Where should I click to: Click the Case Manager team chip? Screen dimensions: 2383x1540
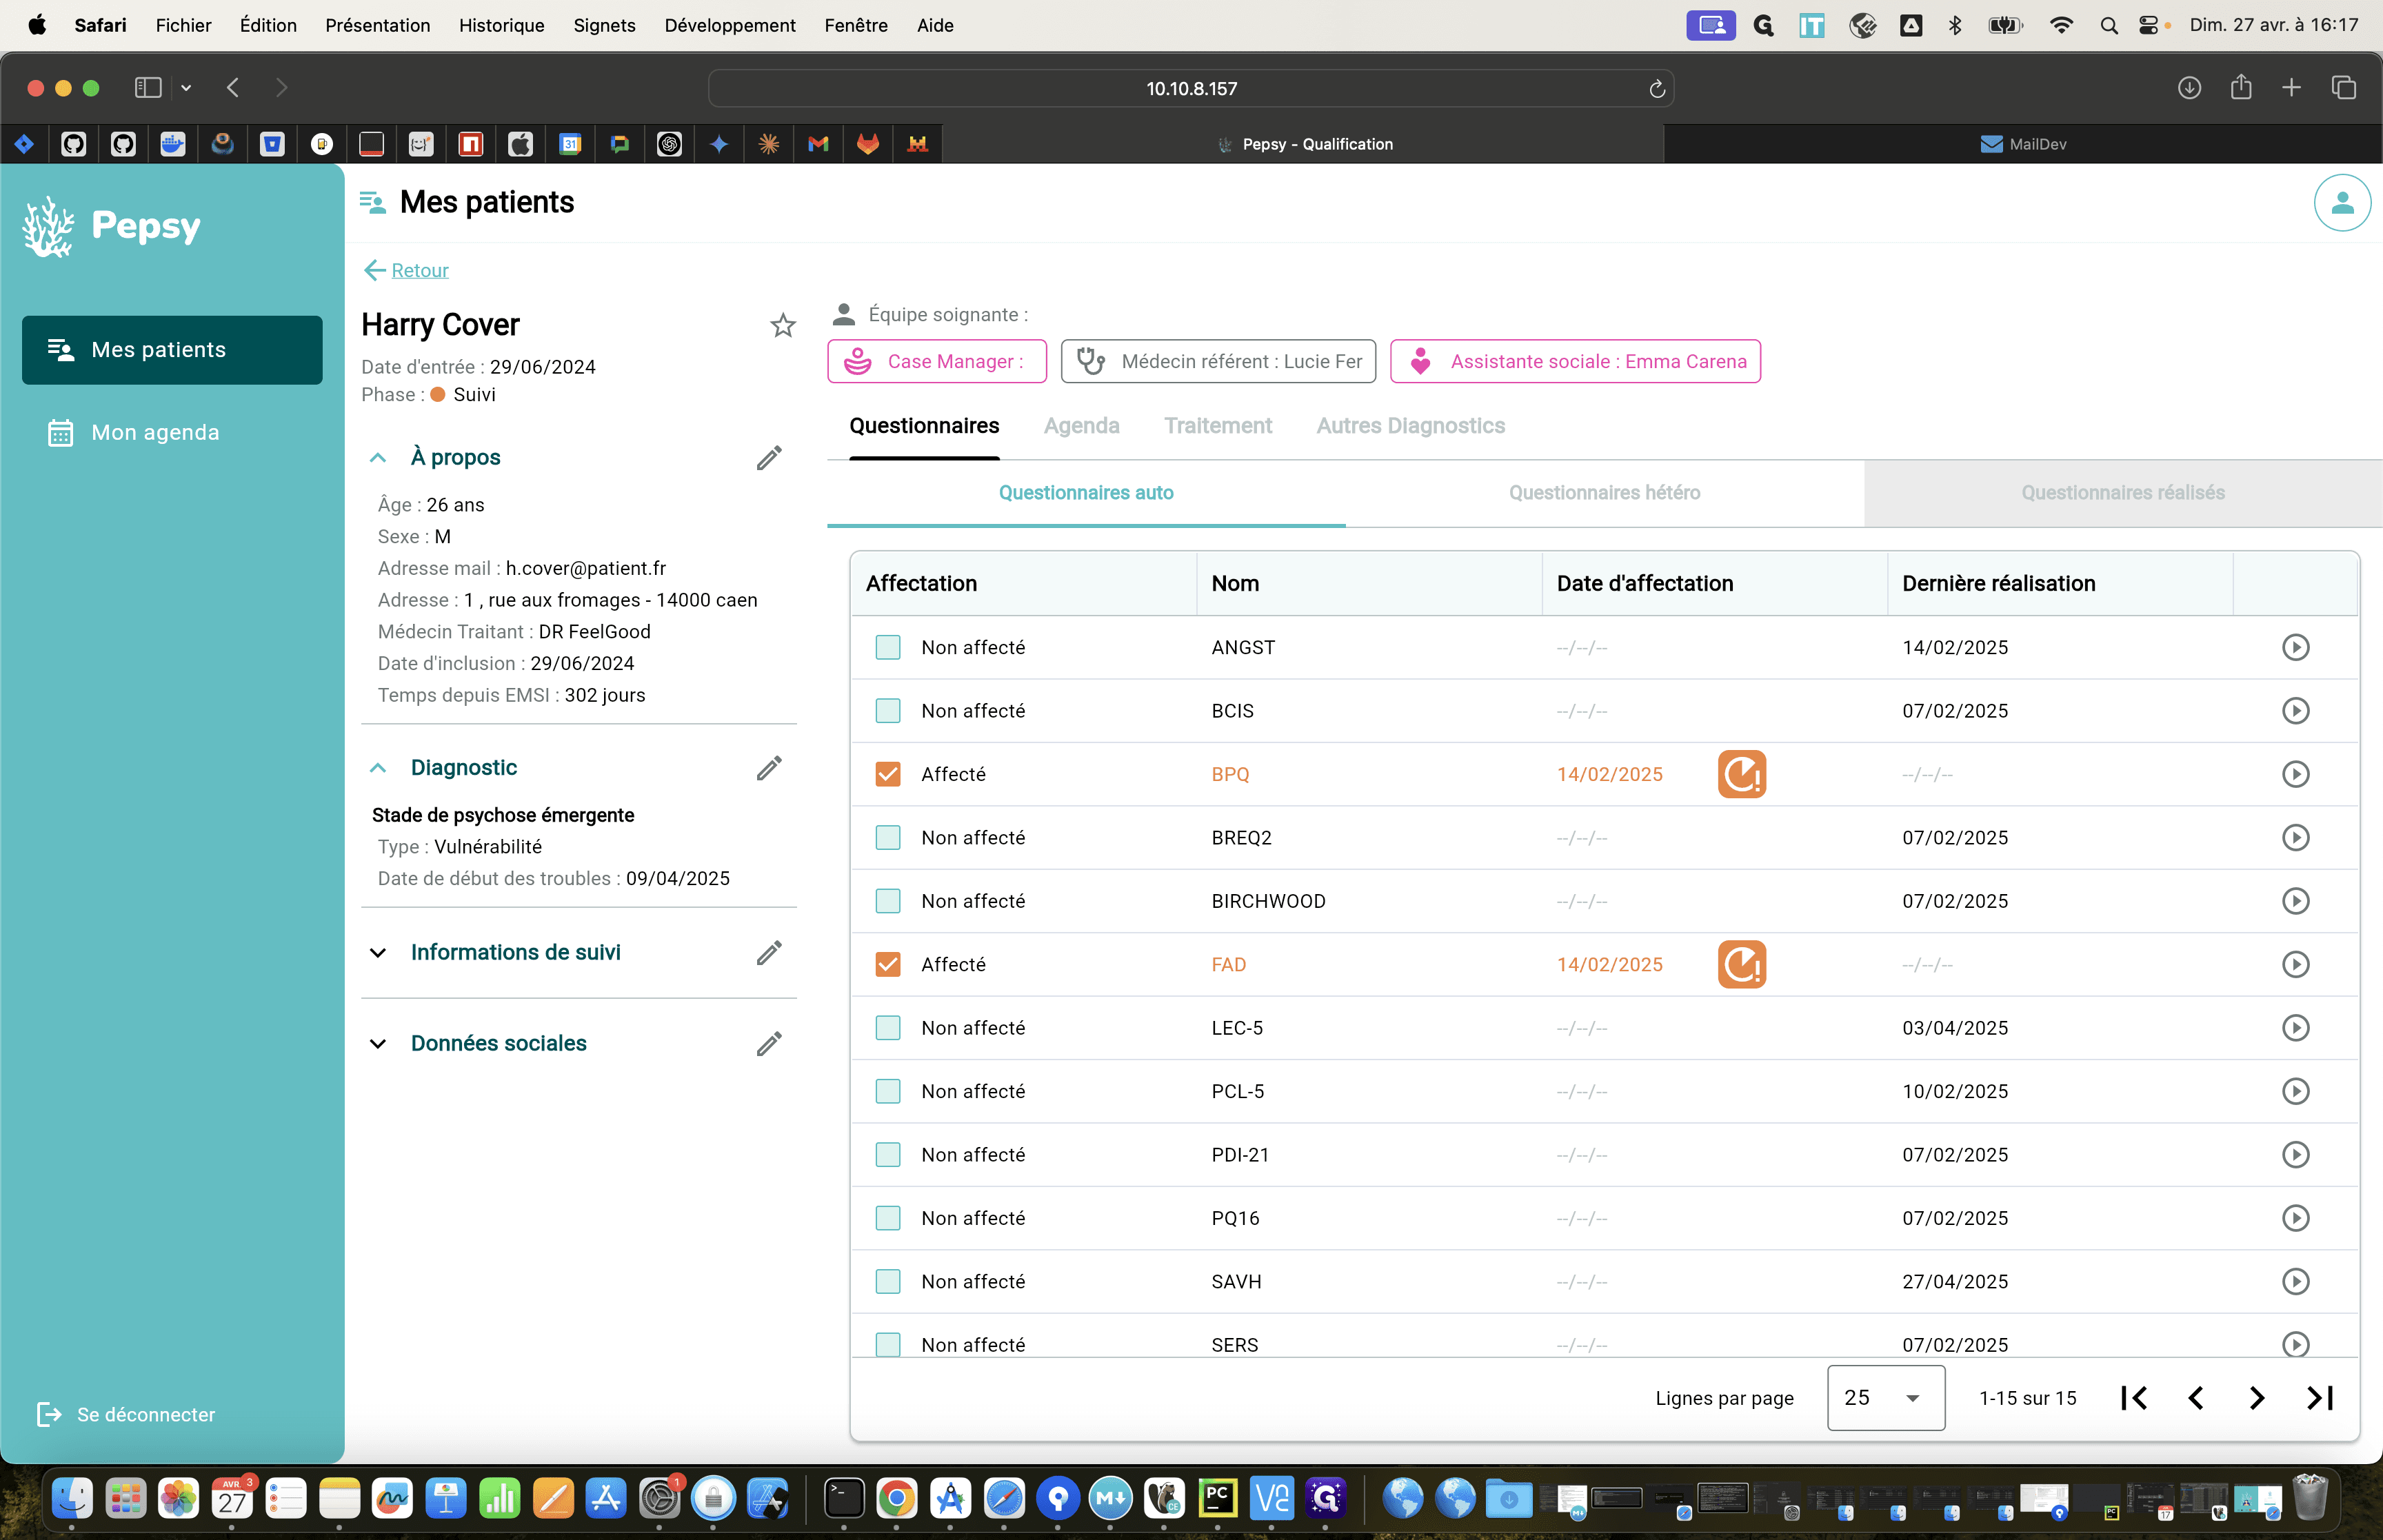click(937, 362)
